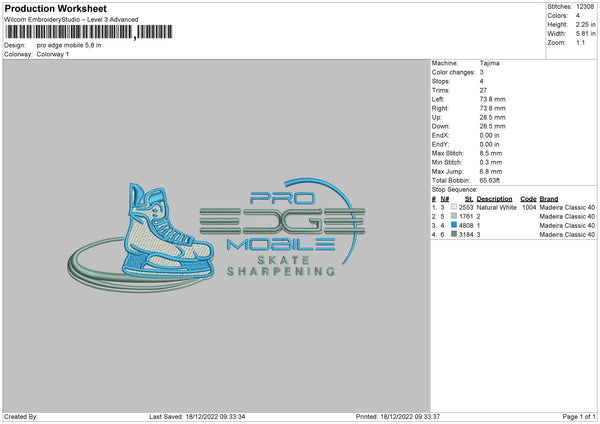Click 'Madeira Classic 40' in stop row 1
The image size is (600, 424).
(567, 207)
